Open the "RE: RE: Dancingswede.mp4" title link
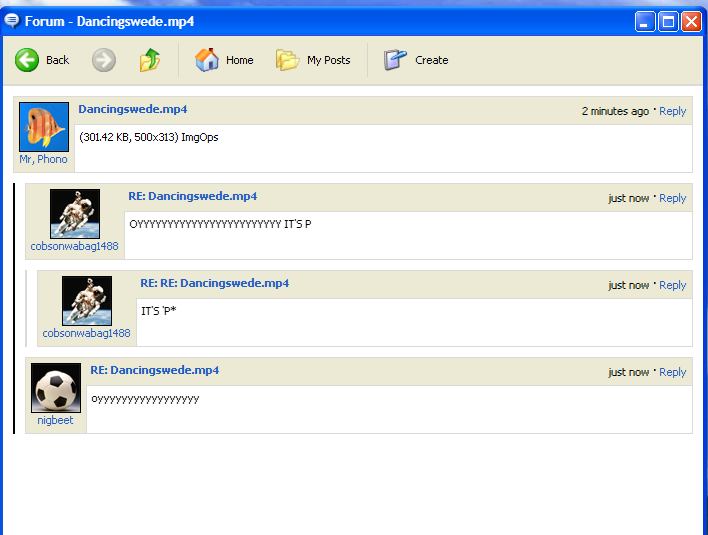 point(214,283)
